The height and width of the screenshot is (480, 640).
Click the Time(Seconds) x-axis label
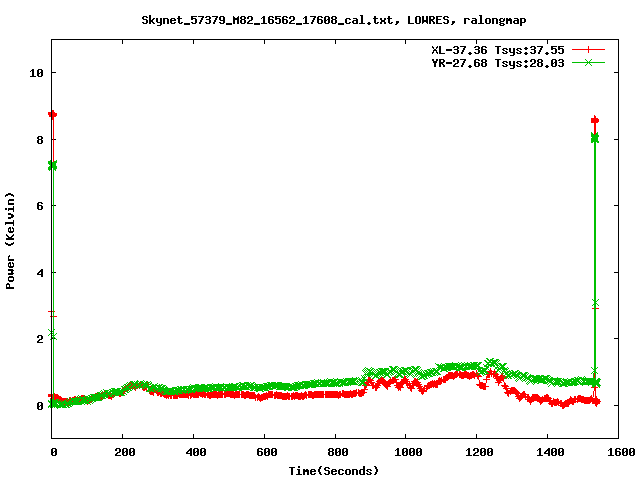pos(333,471)
